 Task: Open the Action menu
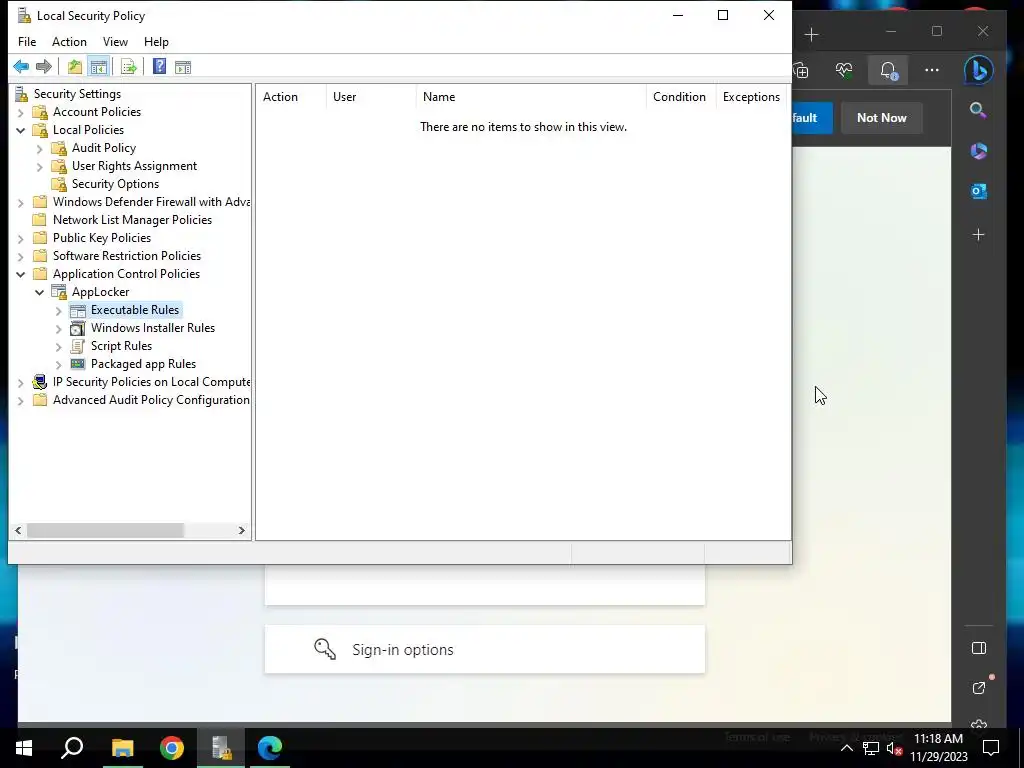point(69,42)
